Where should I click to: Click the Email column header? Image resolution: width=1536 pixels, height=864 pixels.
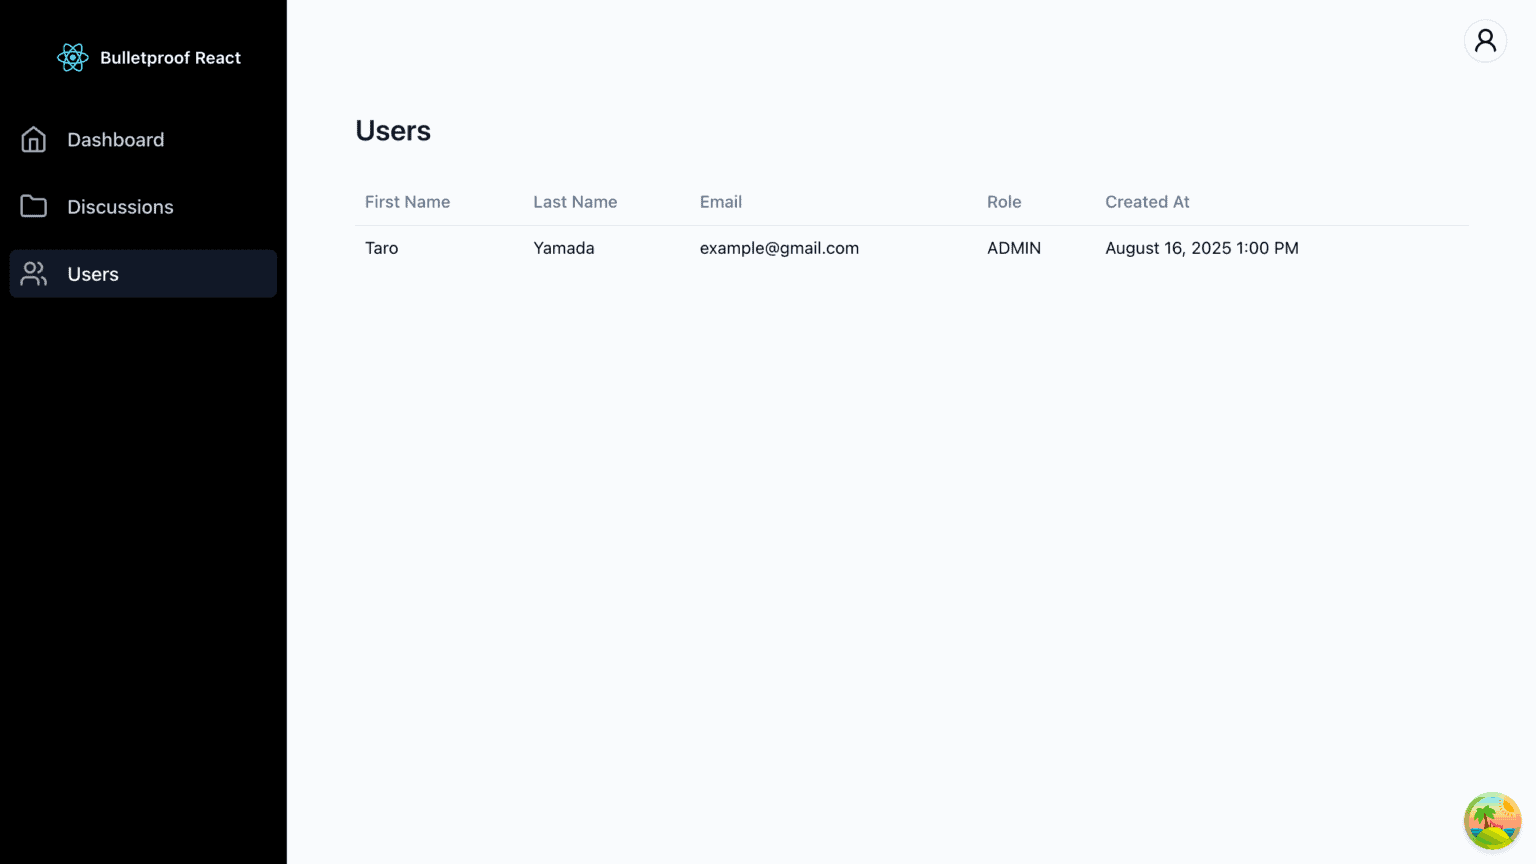pos(721,202)
